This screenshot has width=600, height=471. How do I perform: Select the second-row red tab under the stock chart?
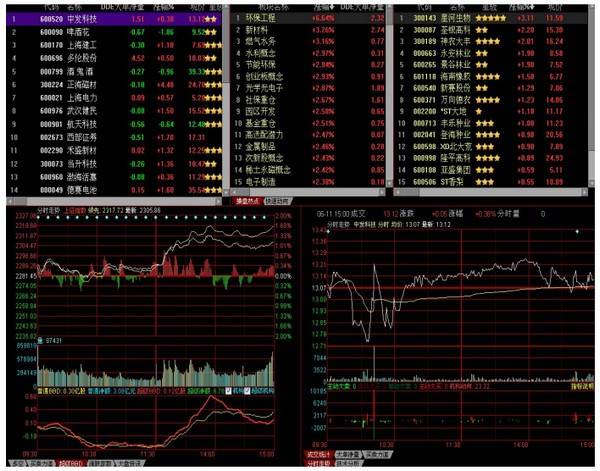[318, 463]
